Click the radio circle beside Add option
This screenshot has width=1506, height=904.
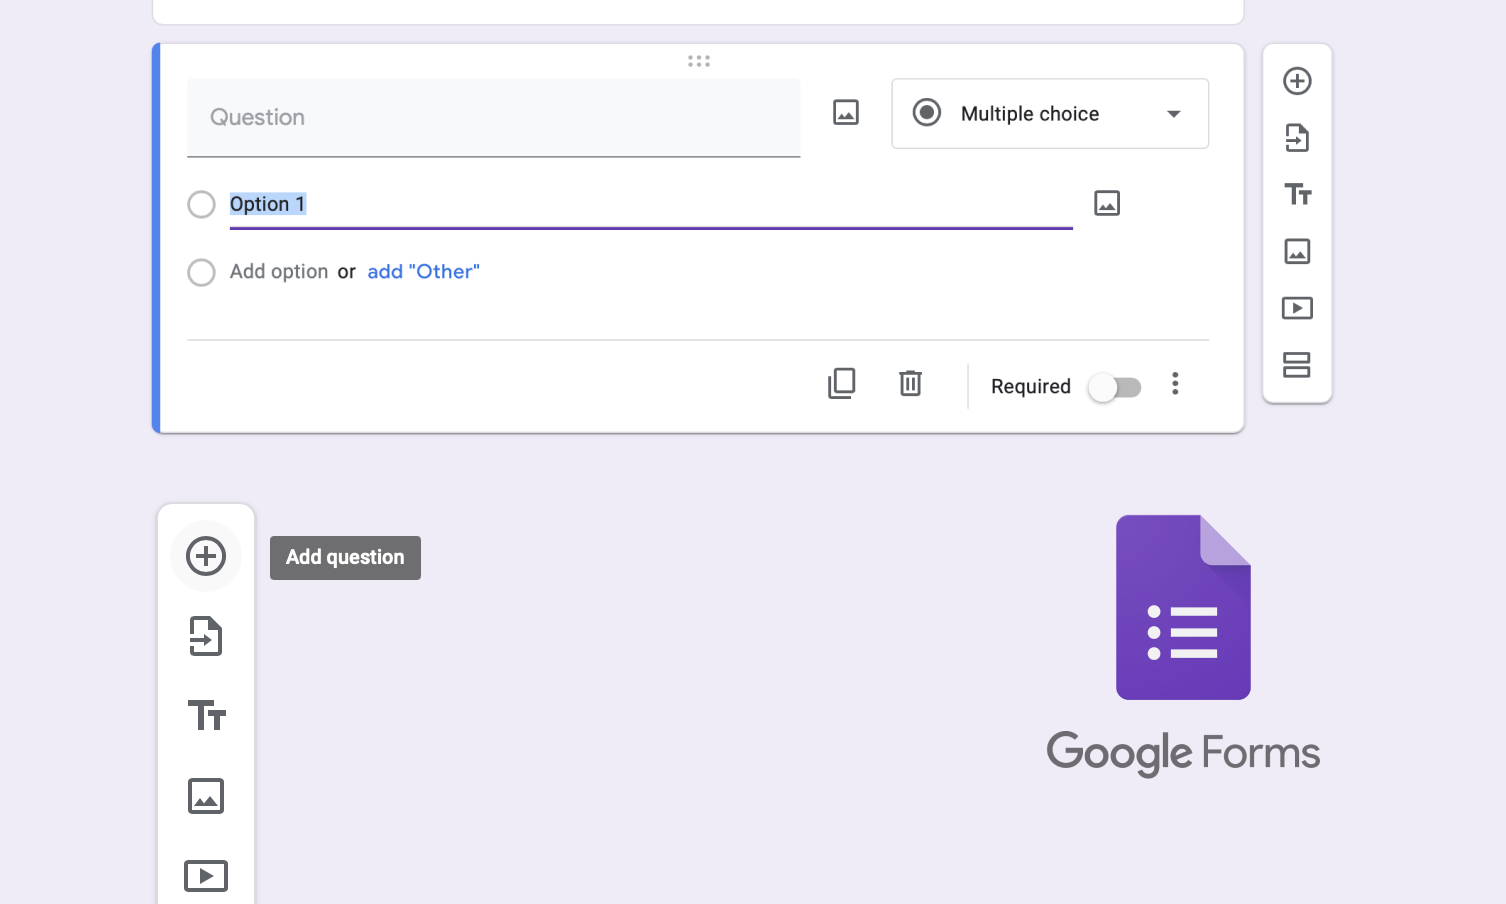pos(202,272)
